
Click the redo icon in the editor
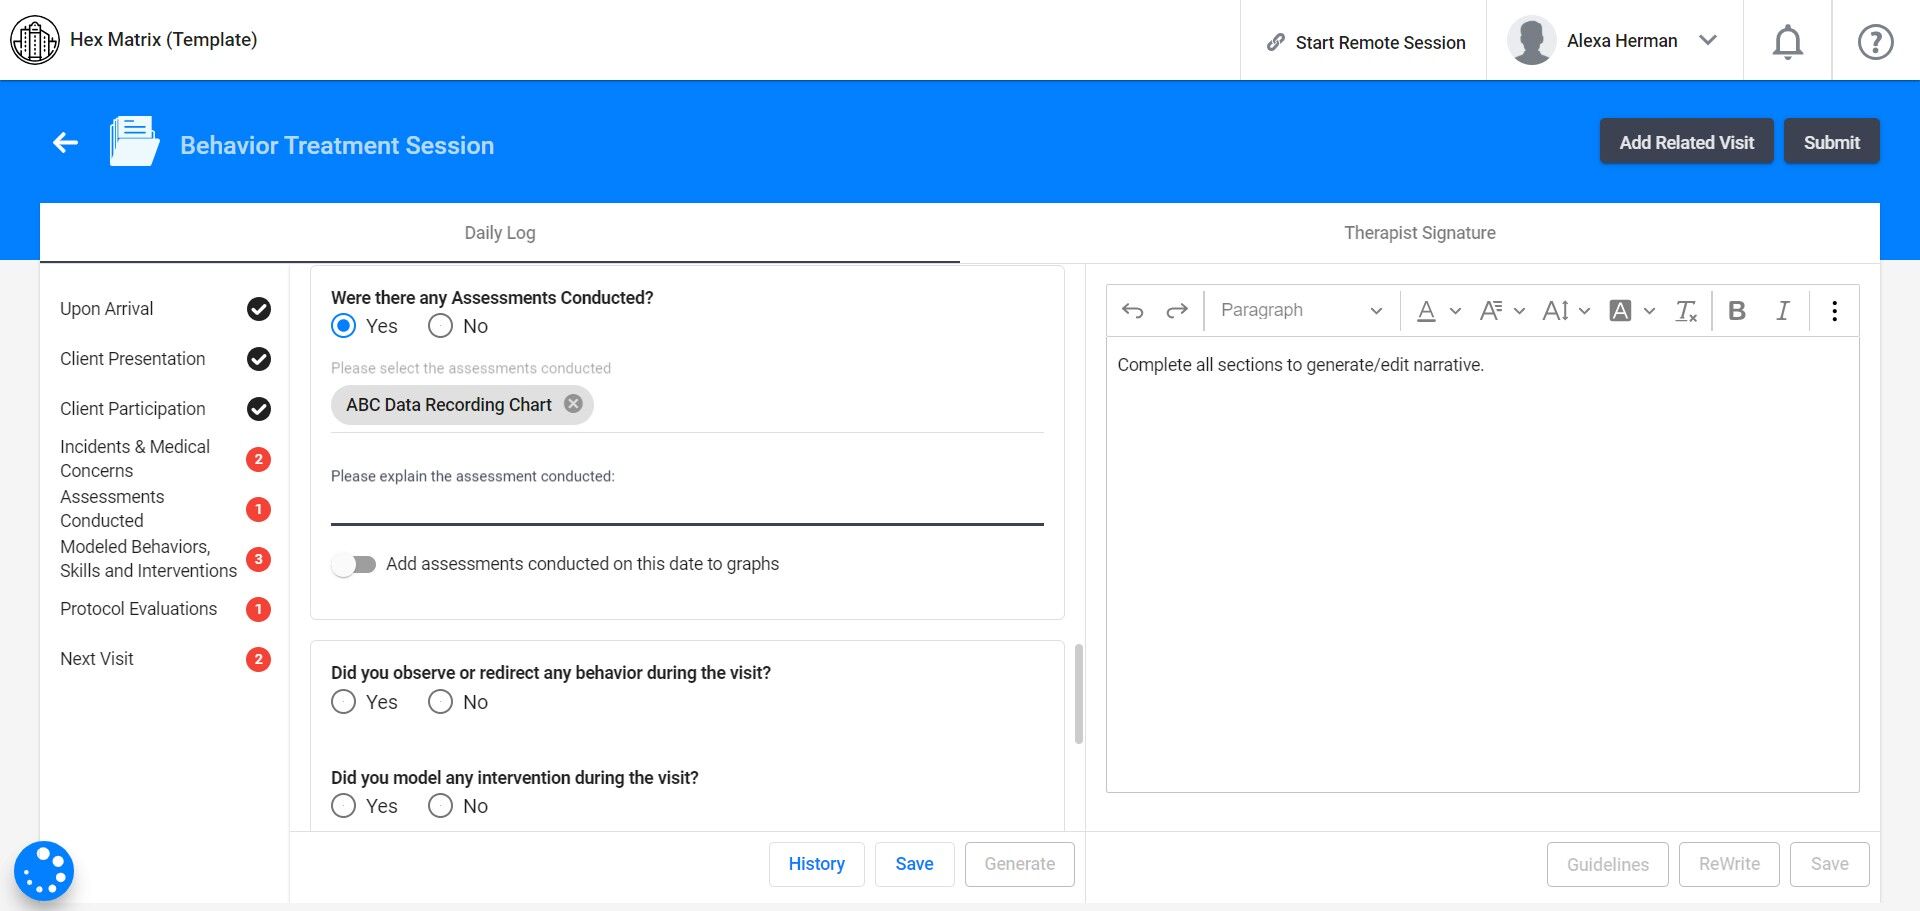tap(1177, 311)
